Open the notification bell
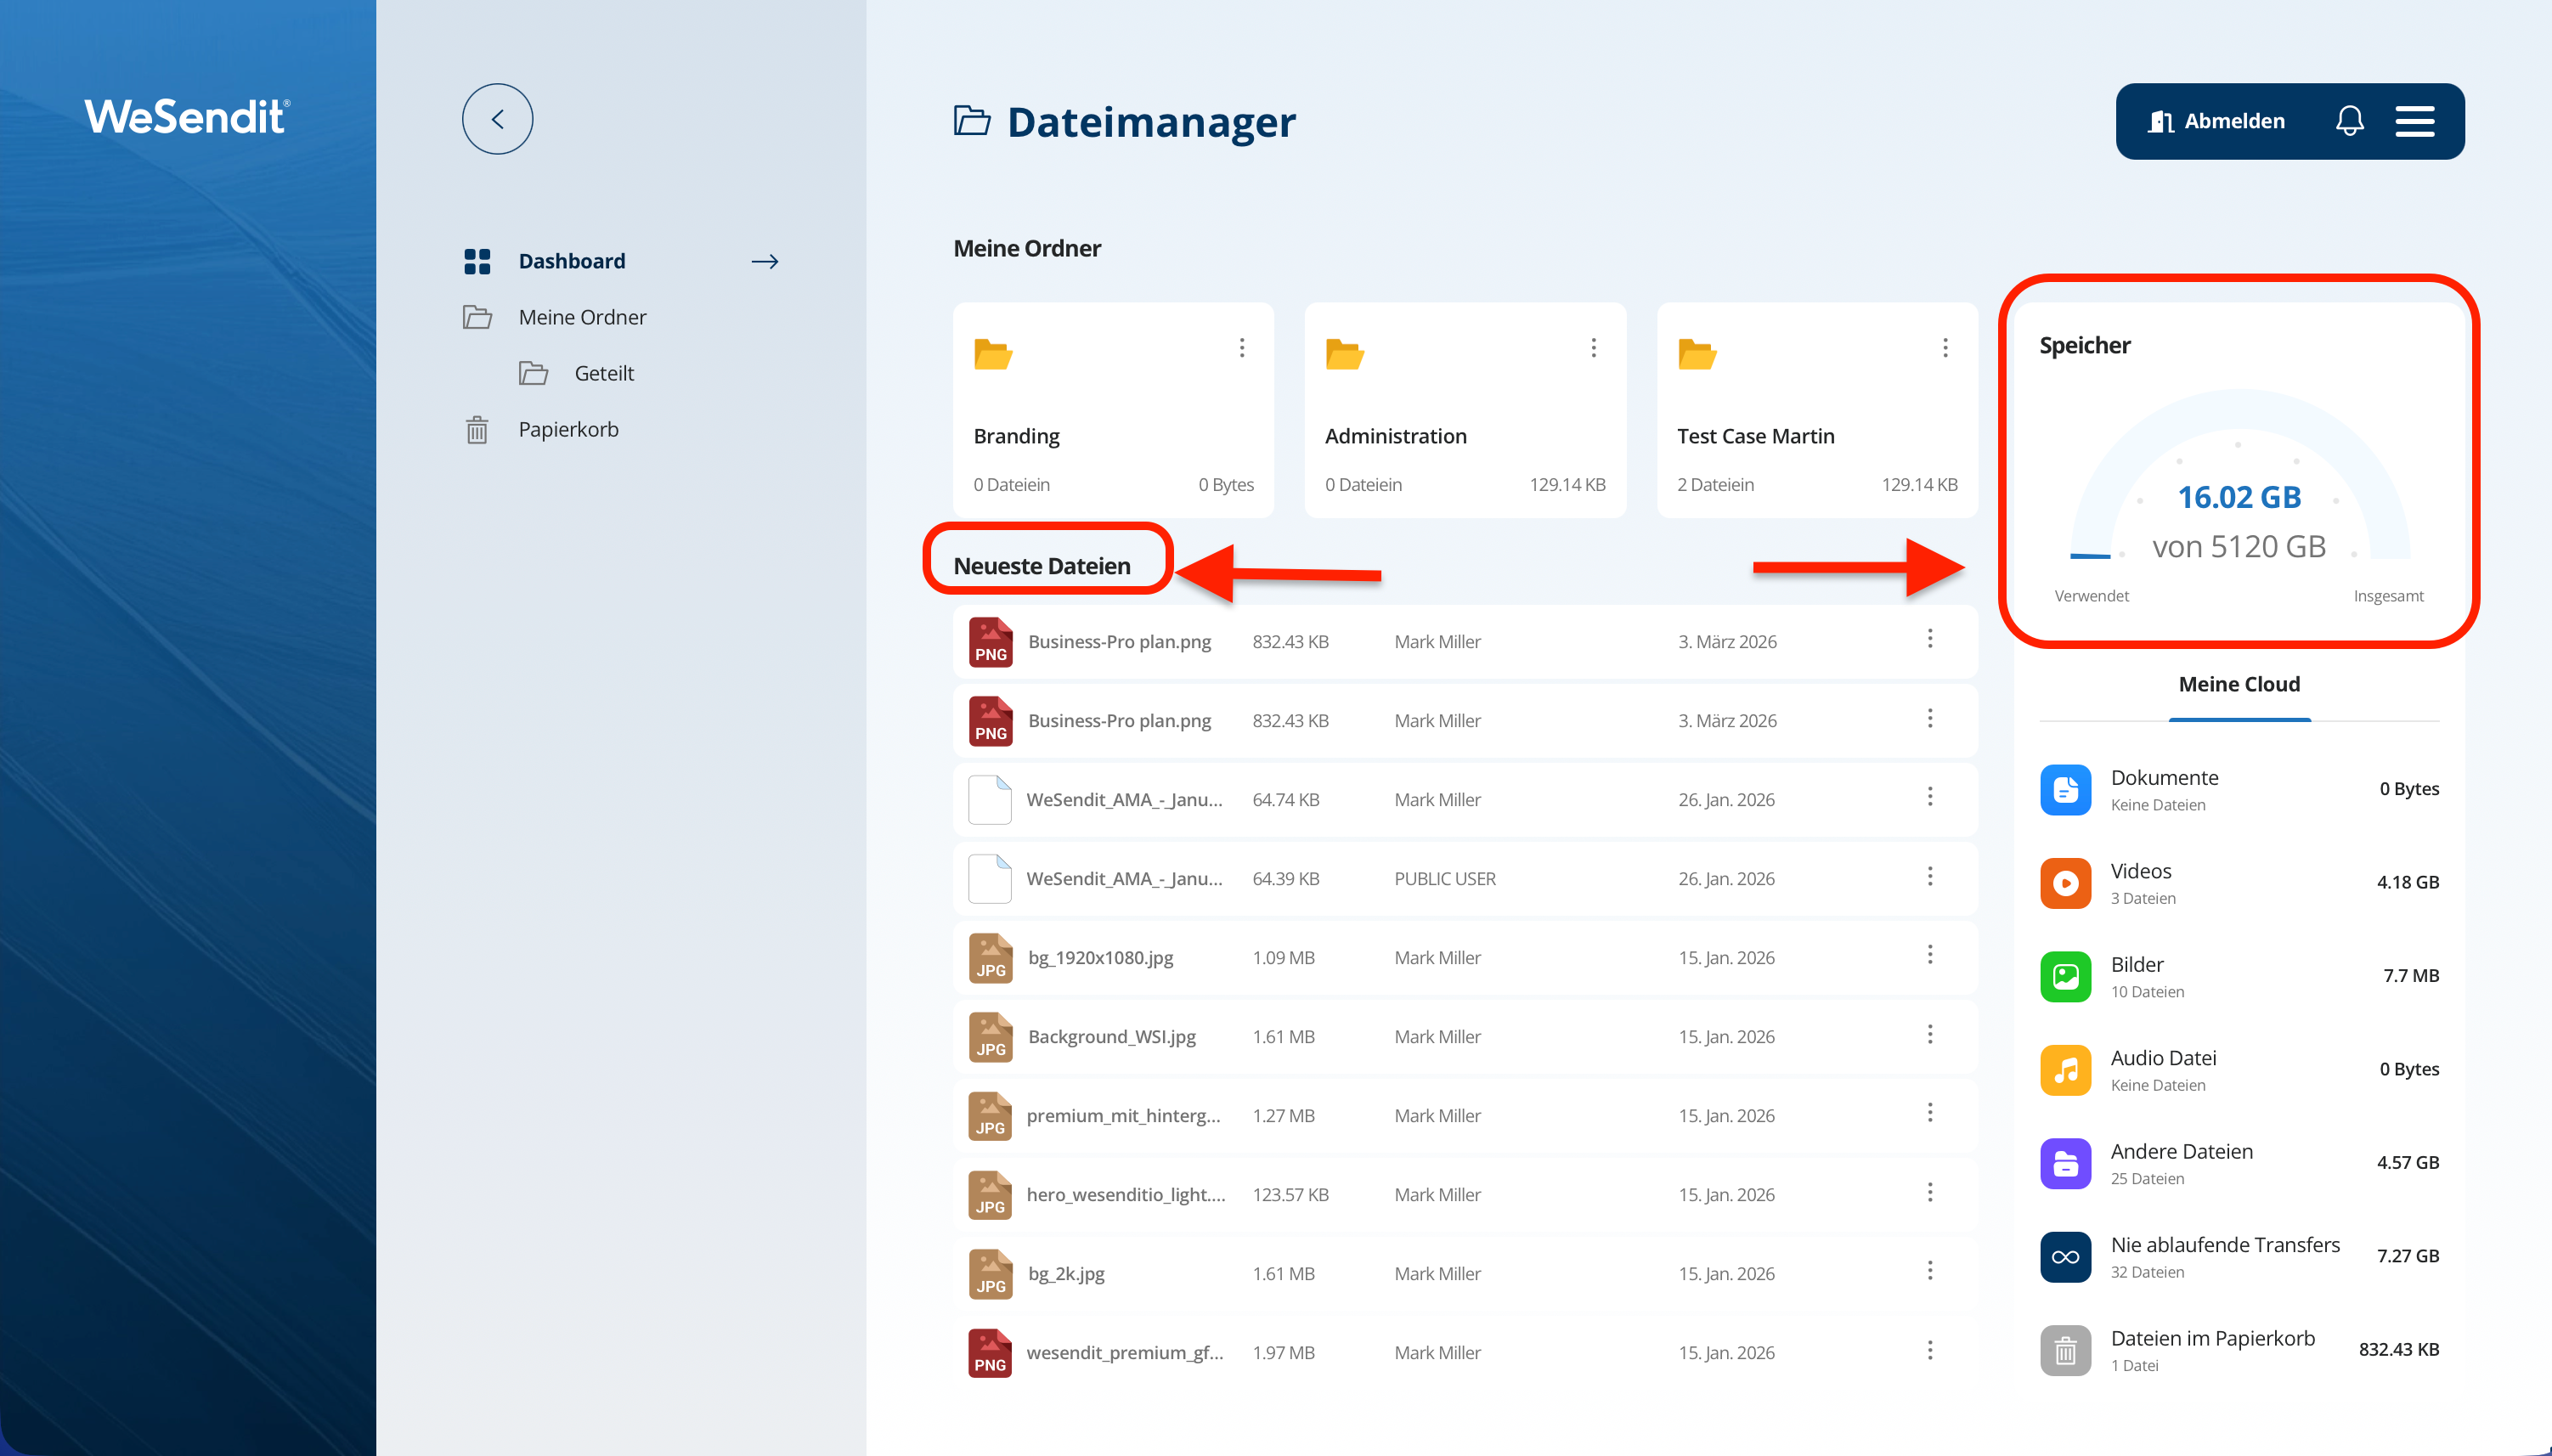2552x1456 pixels. point(2349,121)
